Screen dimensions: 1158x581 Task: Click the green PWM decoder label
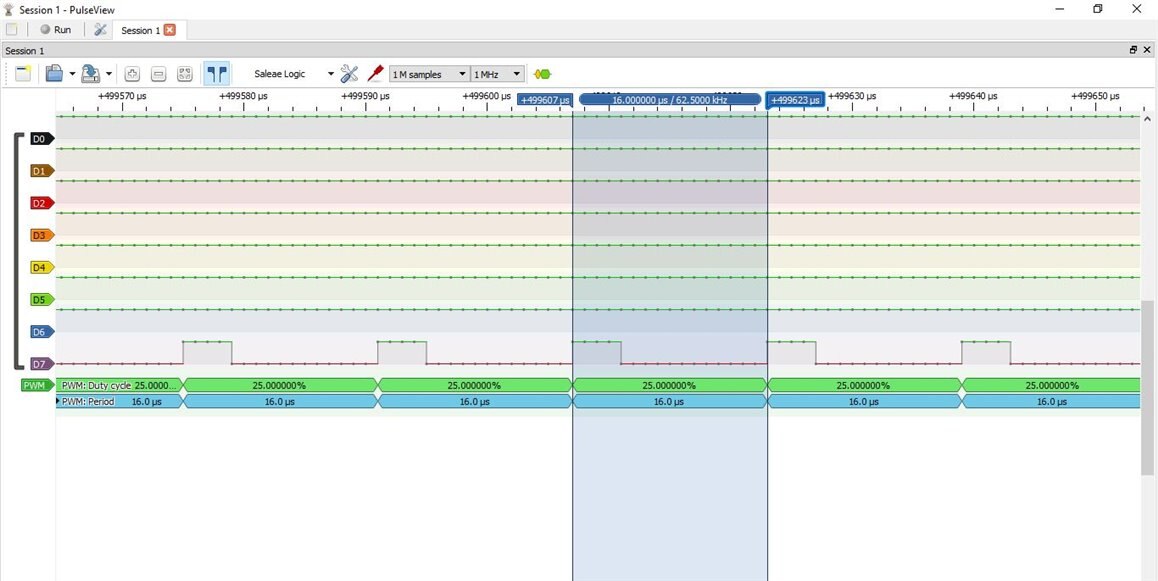click(x=36, y=385)
